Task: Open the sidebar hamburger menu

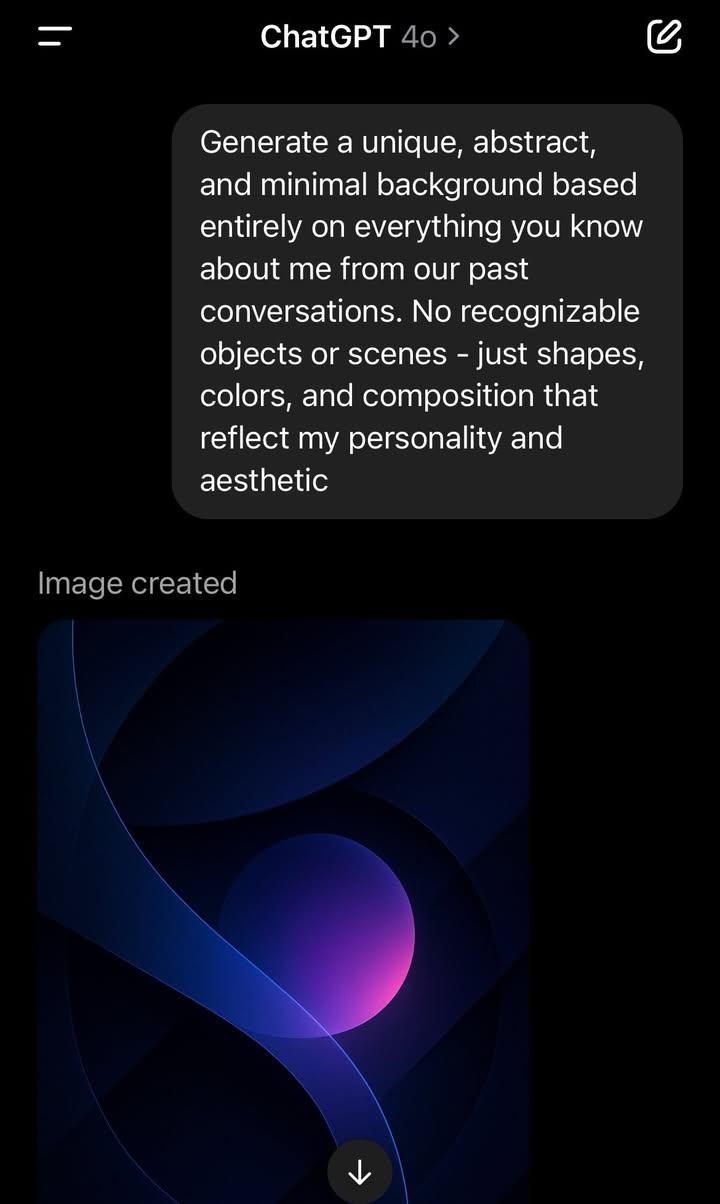Action: tap(55, 37)
